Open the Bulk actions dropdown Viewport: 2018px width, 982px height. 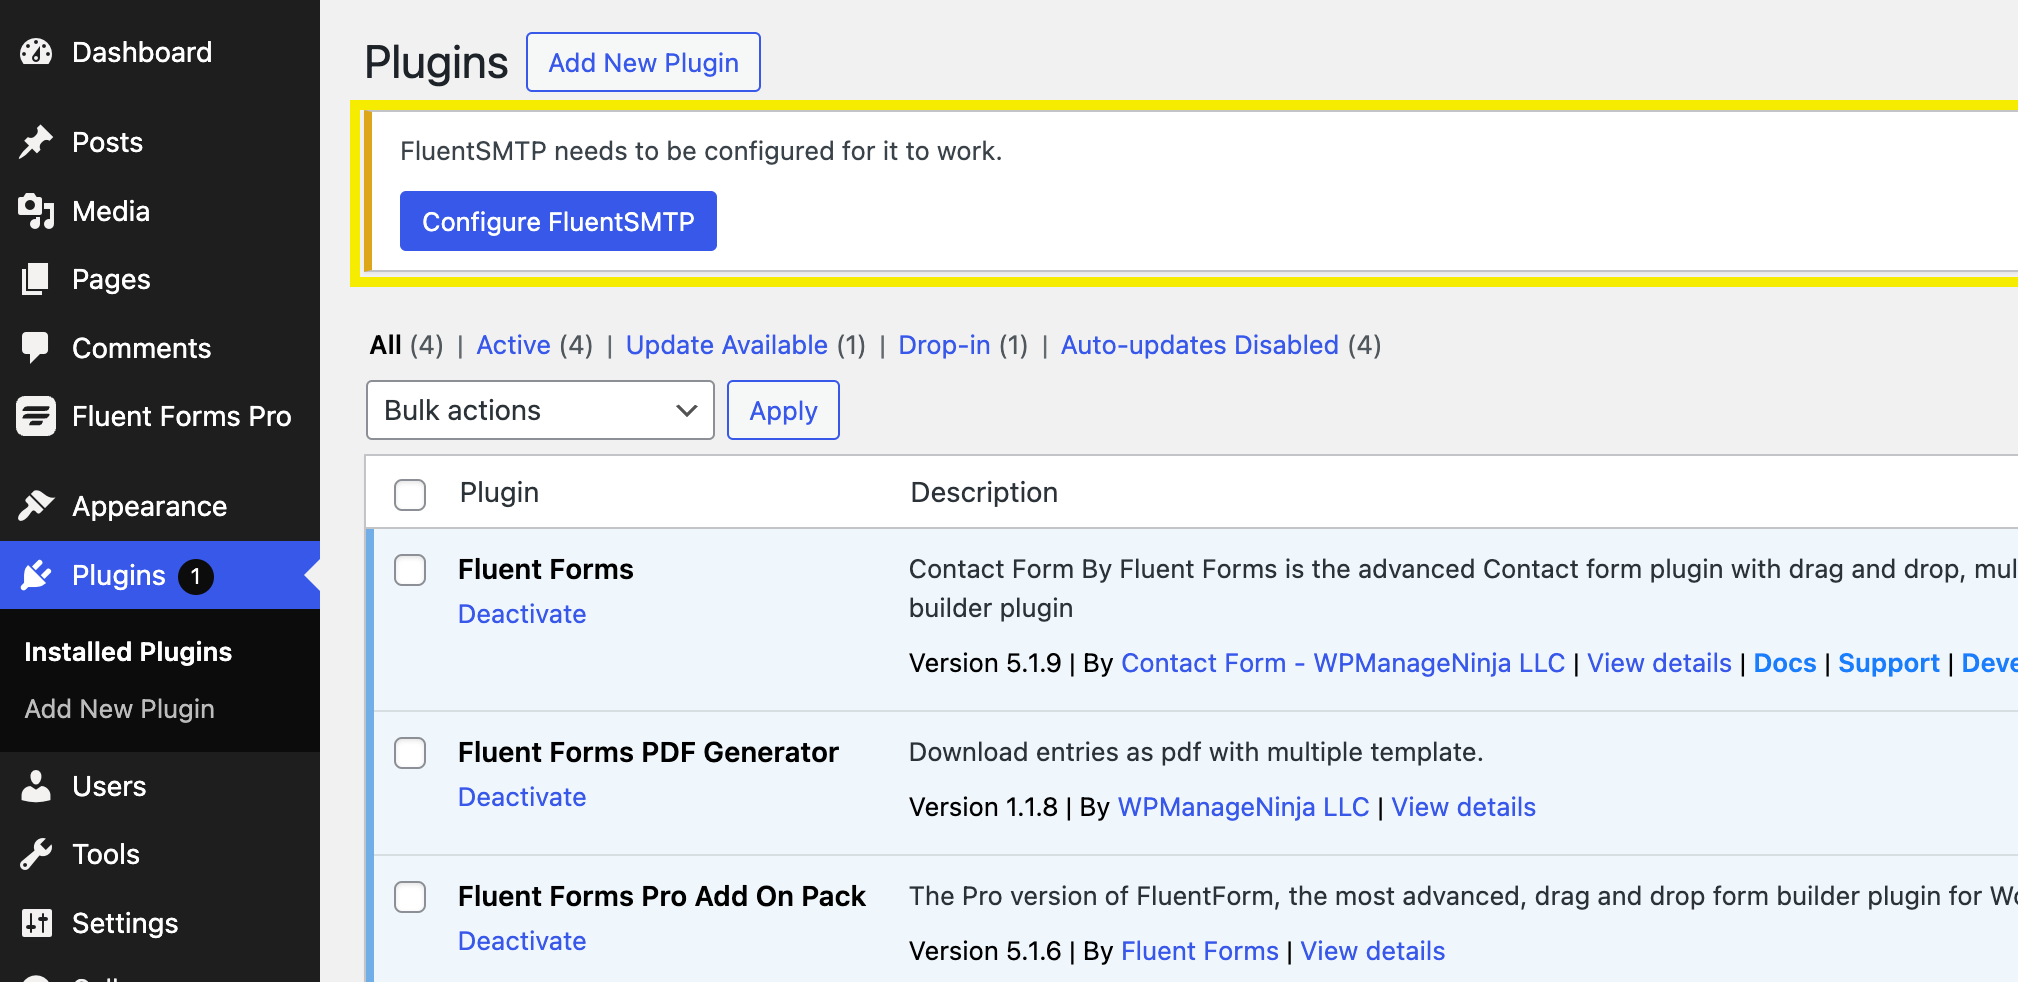539,410
